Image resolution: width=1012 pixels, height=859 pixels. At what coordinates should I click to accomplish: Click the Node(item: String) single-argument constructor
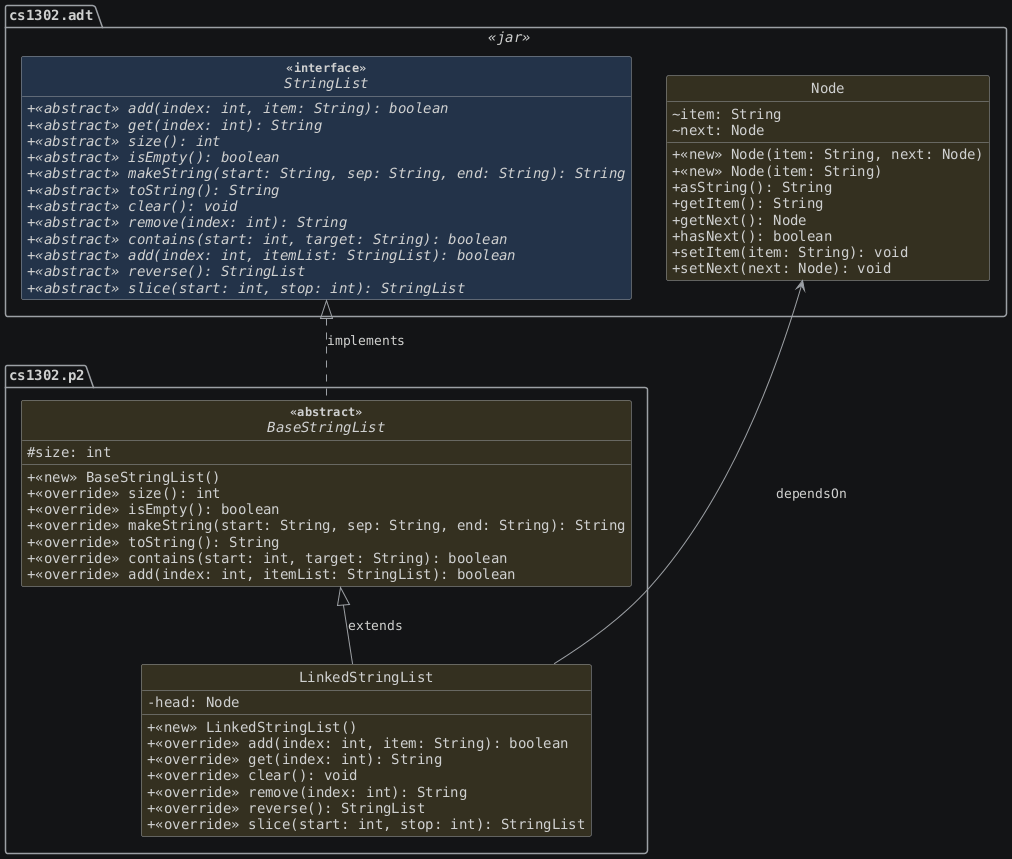pyautogui.click(x=776, y=172)
